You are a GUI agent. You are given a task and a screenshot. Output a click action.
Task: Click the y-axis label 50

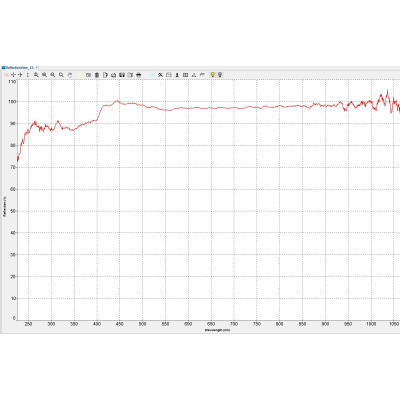[13, 211]
